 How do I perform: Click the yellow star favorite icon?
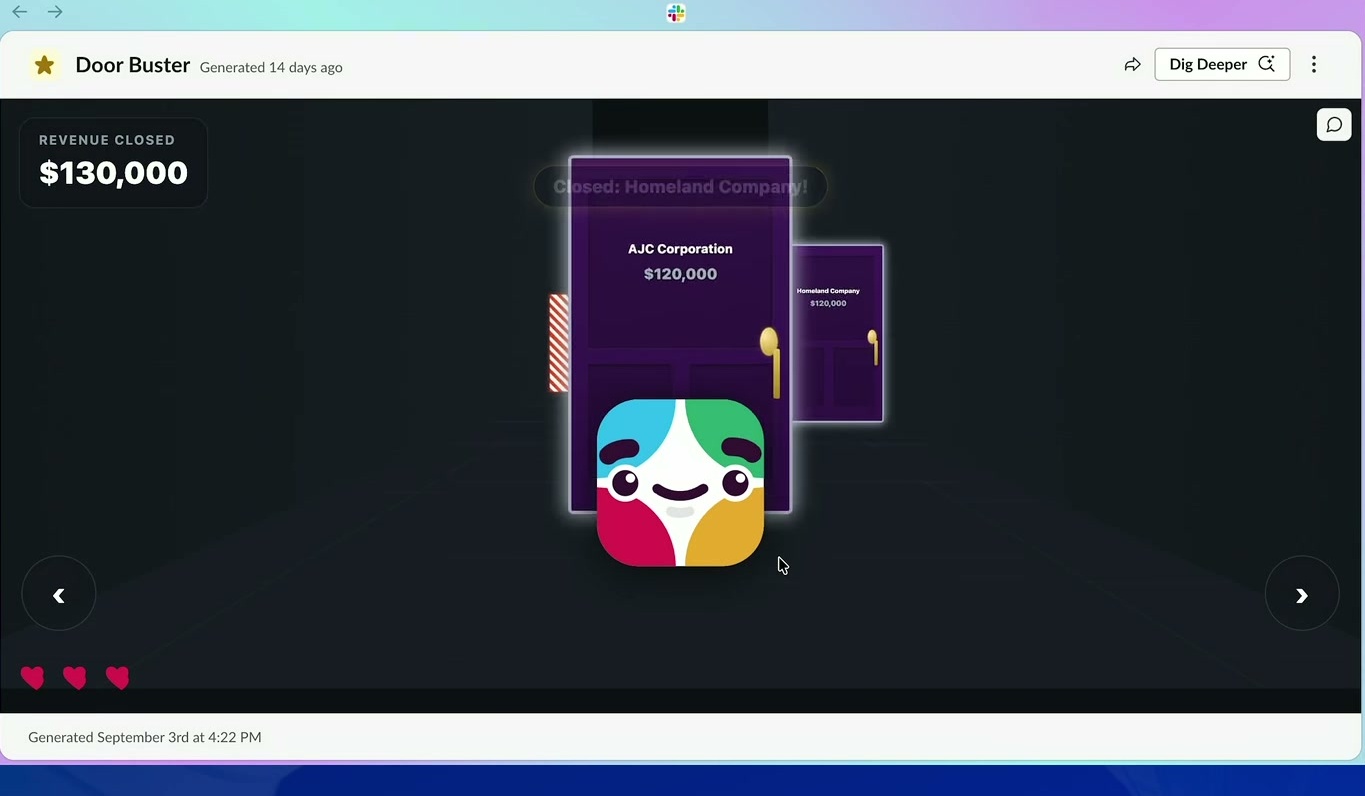44,65
